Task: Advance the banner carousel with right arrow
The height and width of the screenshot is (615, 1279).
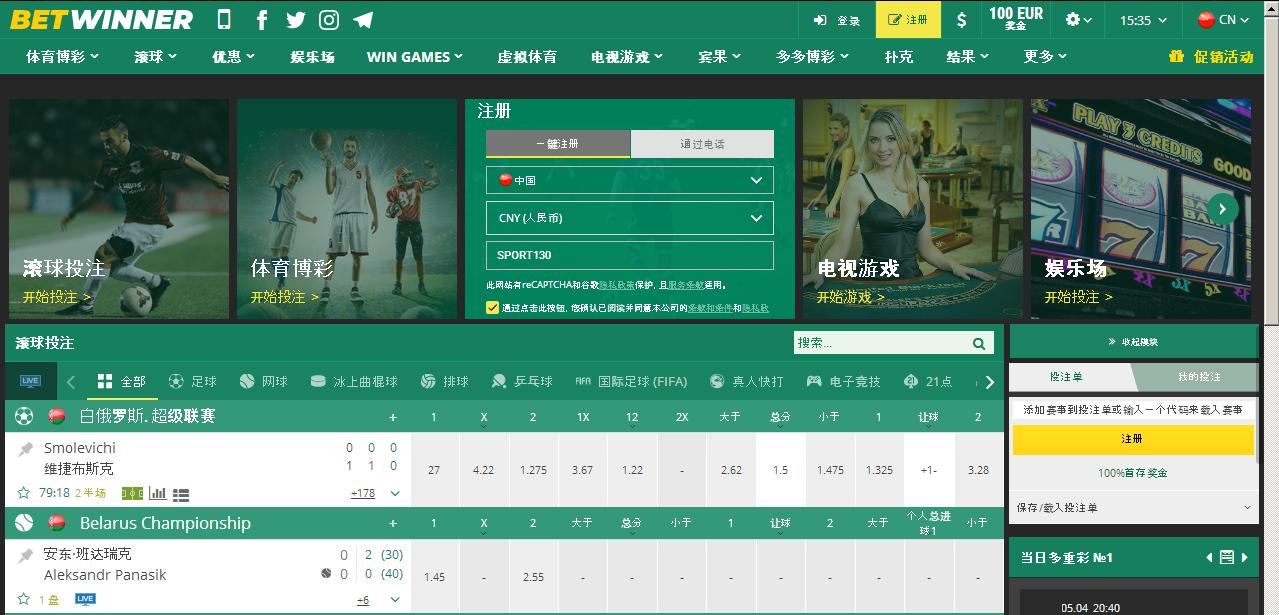Action: 1222,208
